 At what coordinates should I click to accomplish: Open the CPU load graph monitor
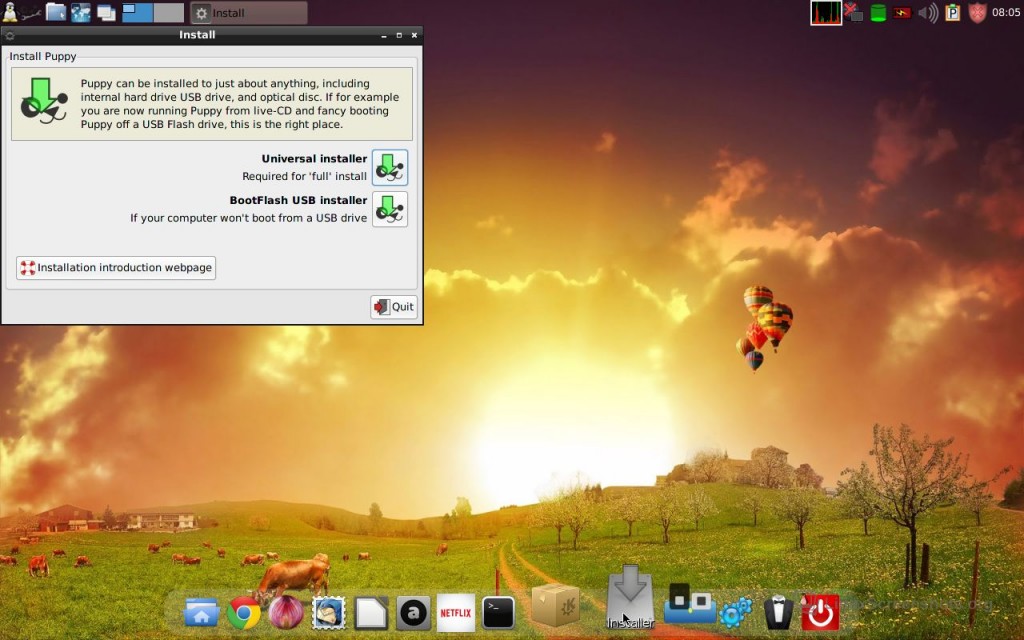[x=826, y=13]
